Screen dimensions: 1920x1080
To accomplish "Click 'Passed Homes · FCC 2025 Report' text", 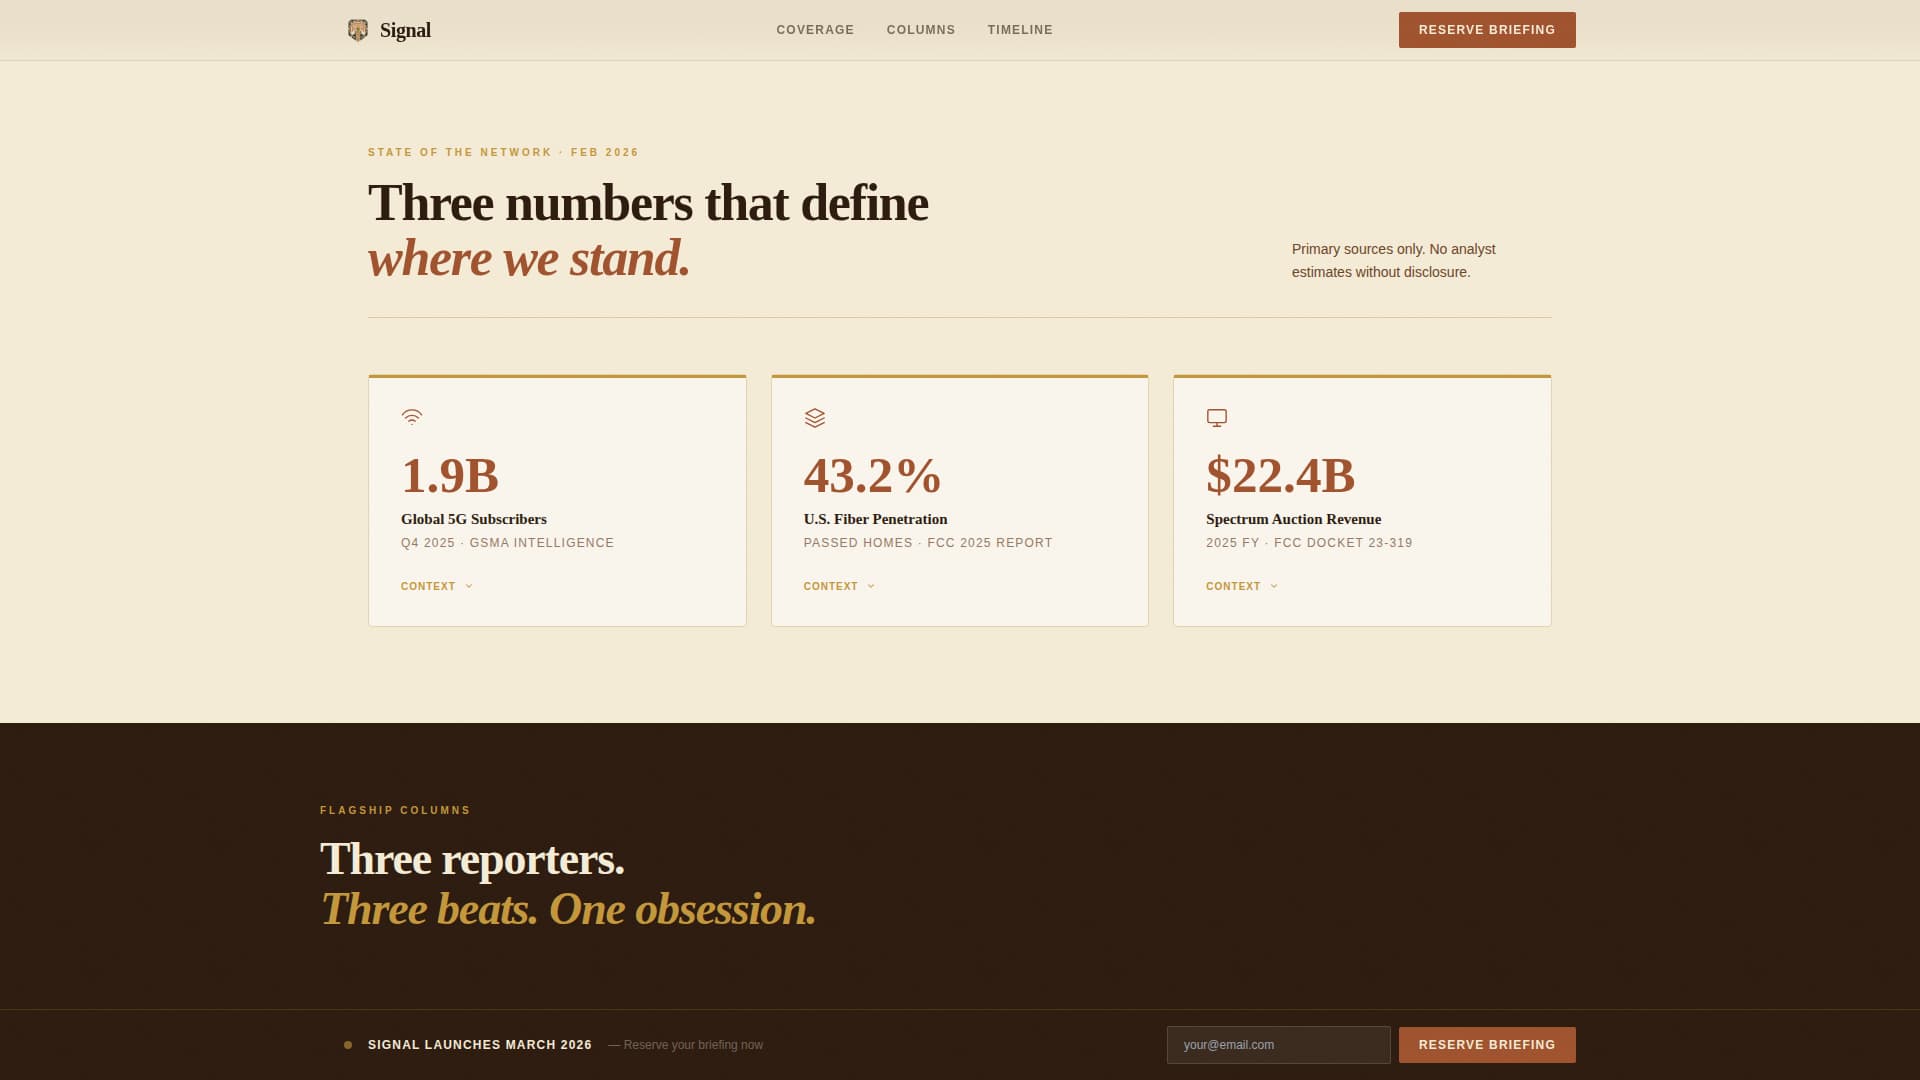I will 928,543.
